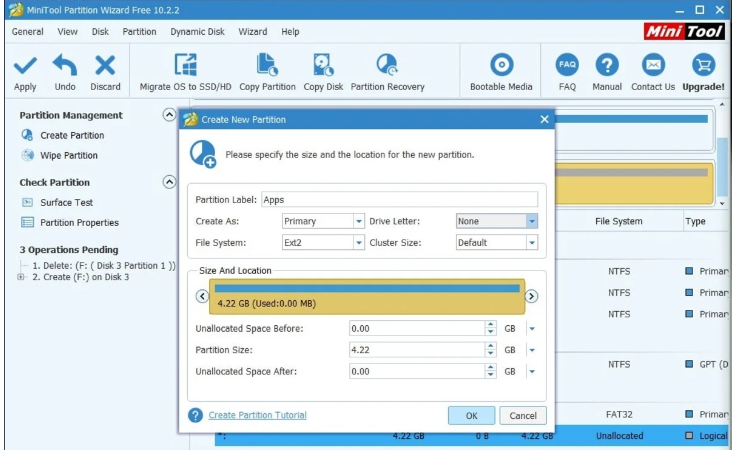Open the Manual help
This screenshot has height=450, width=750.
[607, 72]
